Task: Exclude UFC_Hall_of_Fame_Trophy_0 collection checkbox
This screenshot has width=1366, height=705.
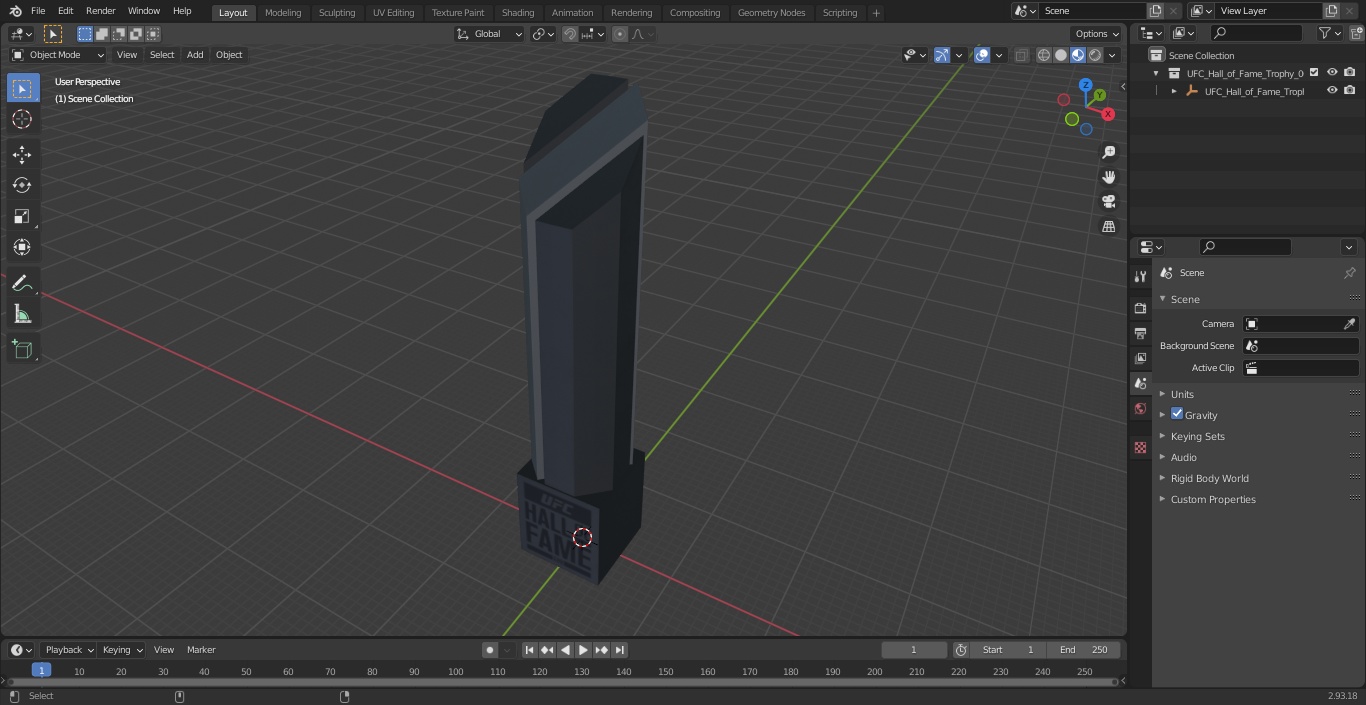Action: [x=1314, y=73]
